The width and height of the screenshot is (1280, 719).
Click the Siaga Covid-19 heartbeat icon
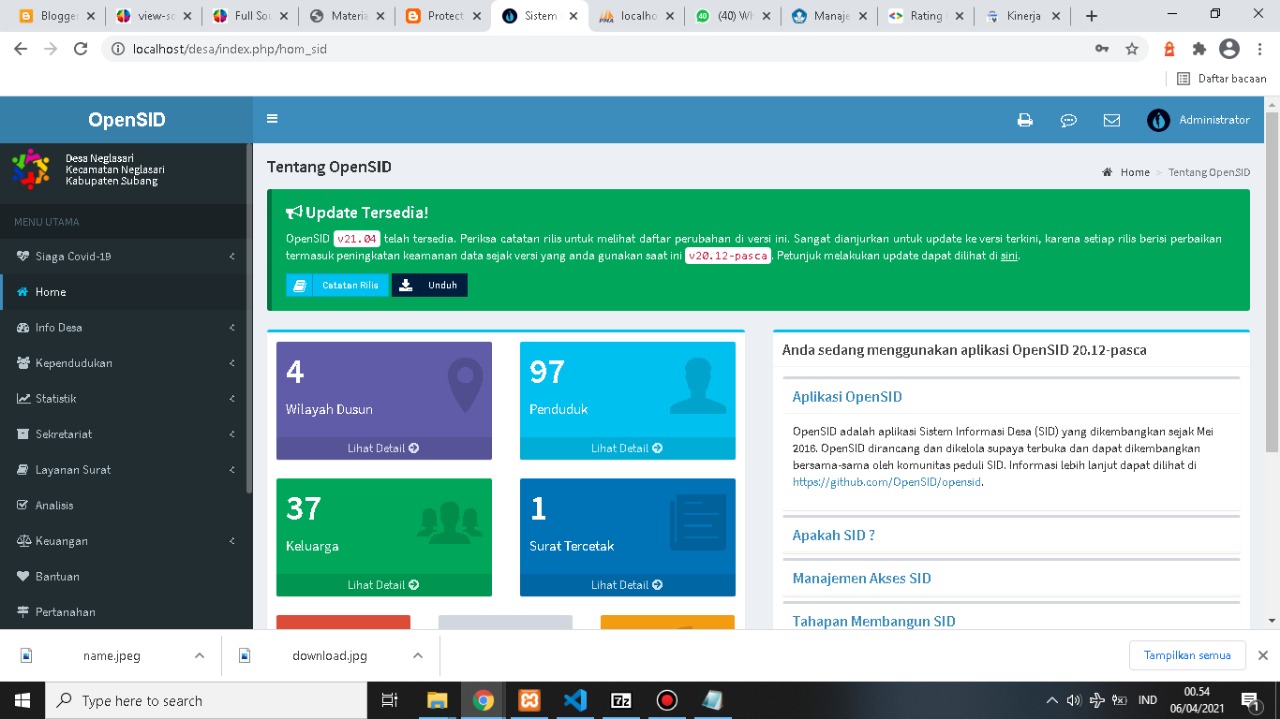point(23,256)
